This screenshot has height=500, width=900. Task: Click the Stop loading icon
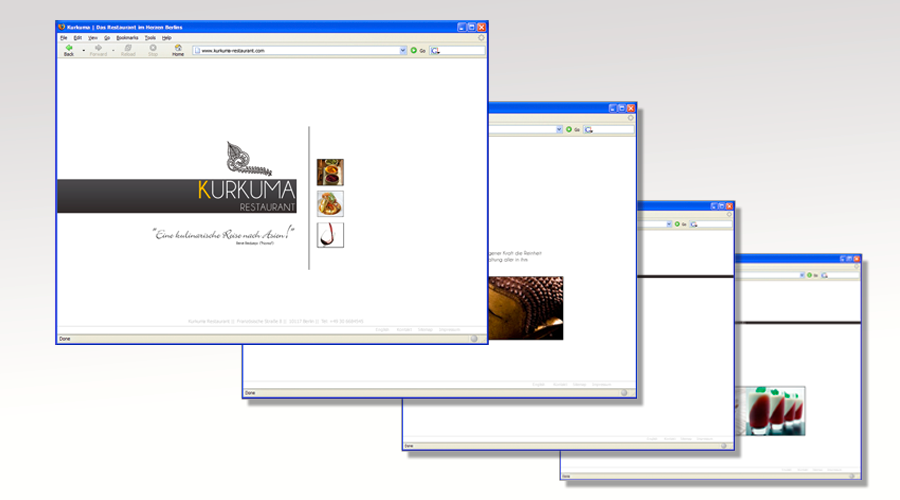click(x=153, y=49)
